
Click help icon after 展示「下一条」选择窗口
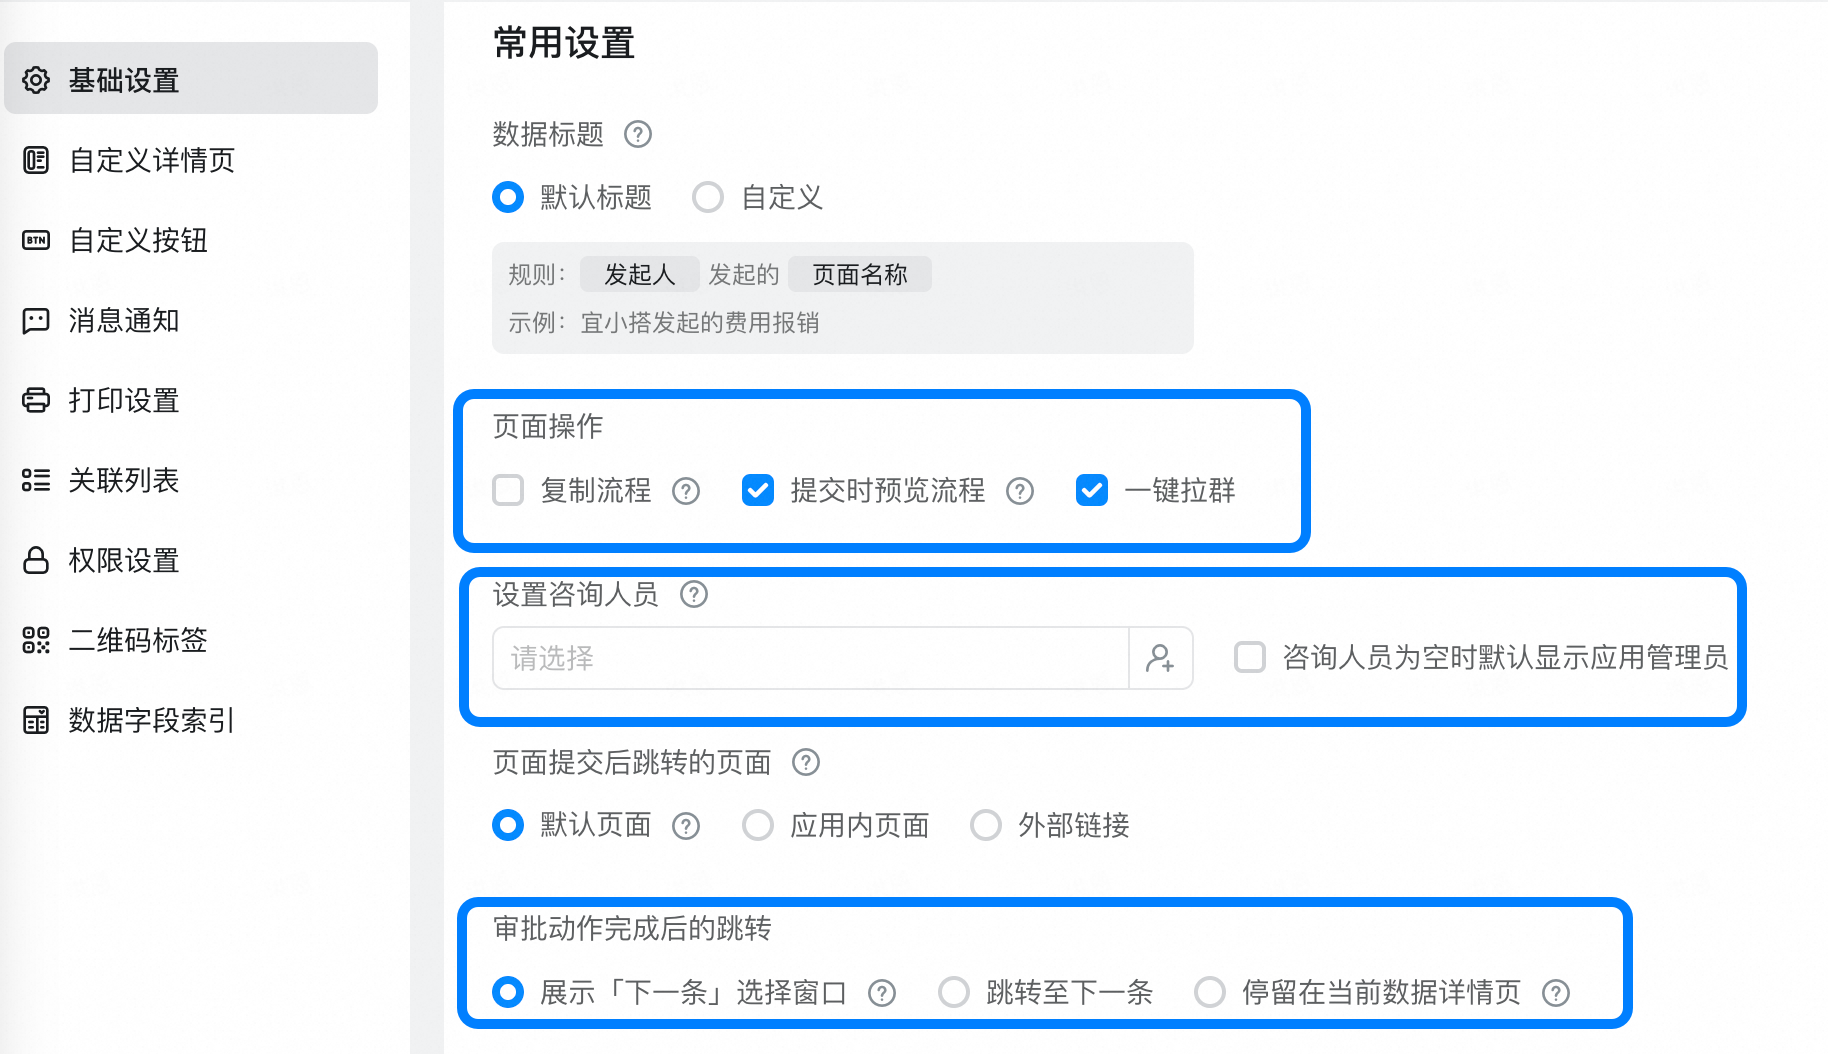click(x=882, y=993)
